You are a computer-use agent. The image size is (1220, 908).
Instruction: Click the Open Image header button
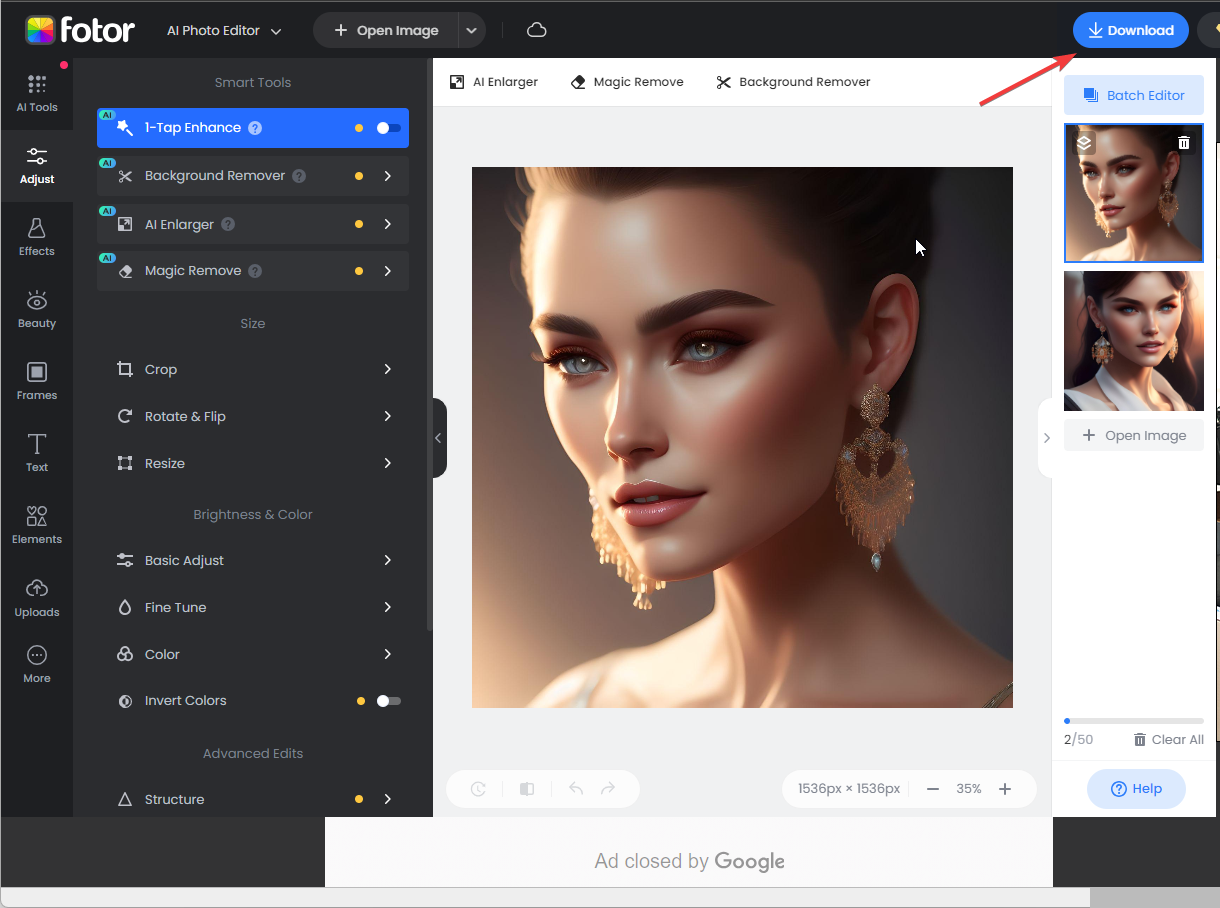(386, 31)
